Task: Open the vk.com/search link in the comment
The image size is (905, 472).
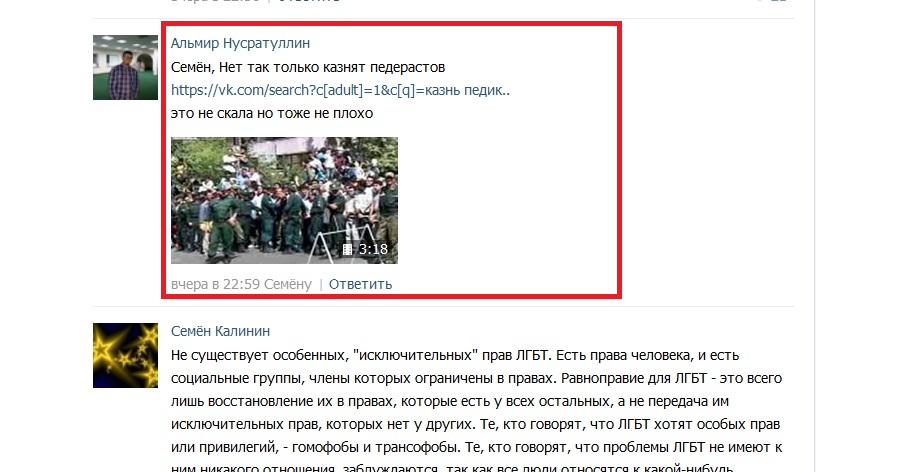Action: [x=340, y=90]
